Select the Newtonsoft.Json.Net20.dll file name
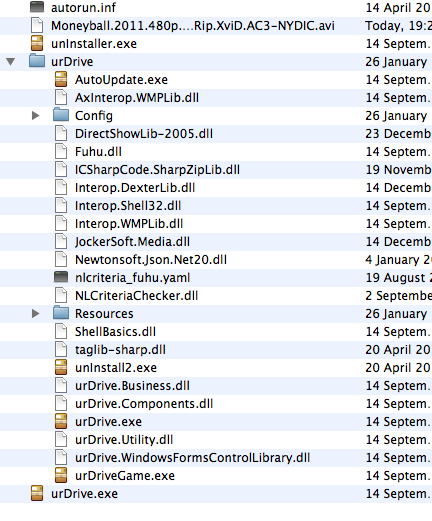 point(151,260)
